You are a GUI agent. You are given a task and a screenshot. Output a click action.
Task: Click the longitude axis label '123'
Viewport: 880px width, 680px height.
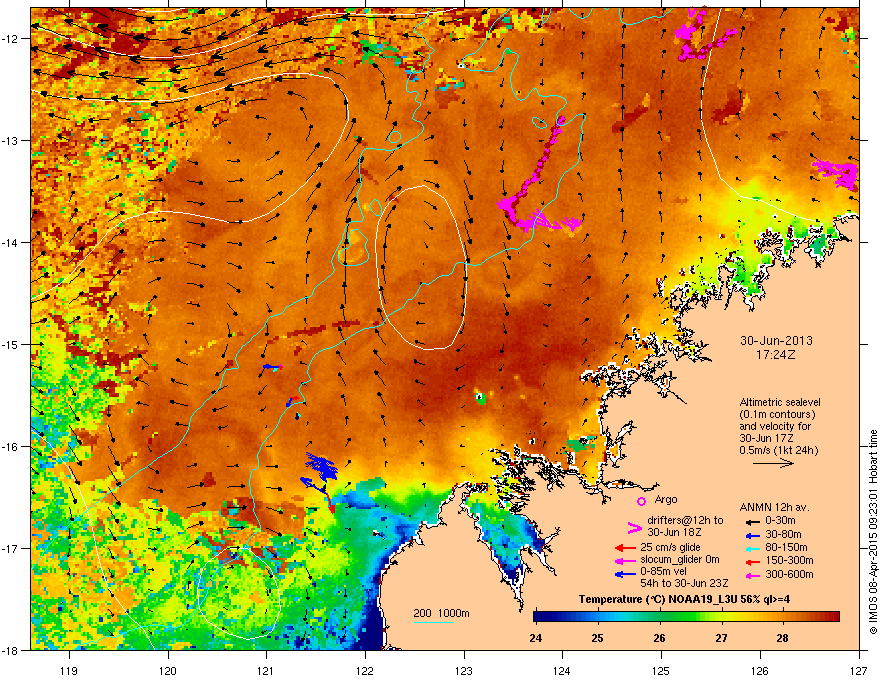click(464, 670)
